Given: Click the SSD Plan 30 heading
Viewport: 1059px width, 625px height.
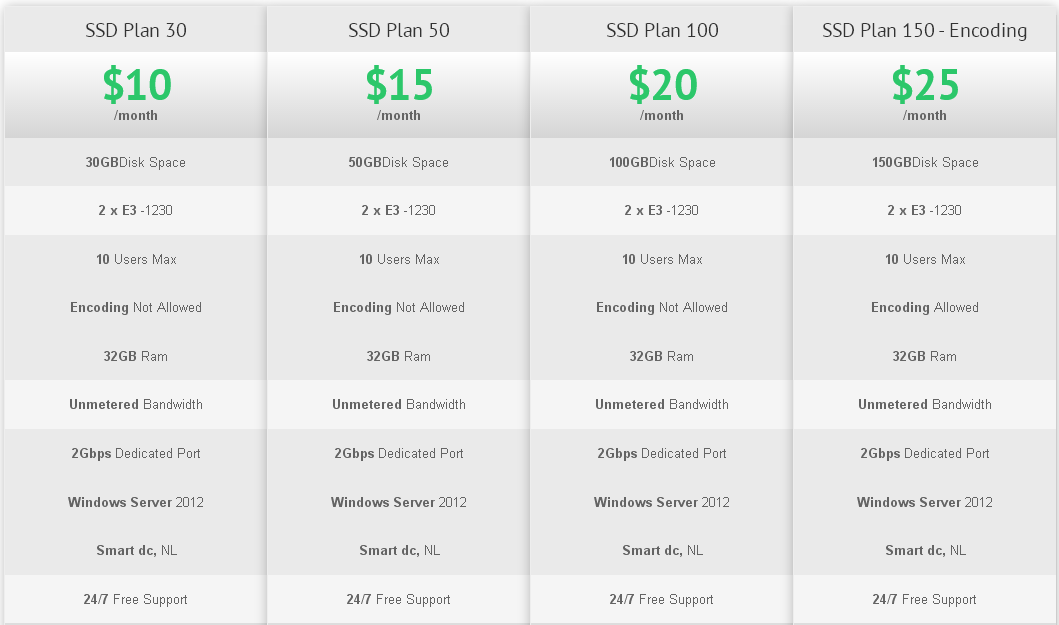Looking at the screenshot, I should [136, 30].
